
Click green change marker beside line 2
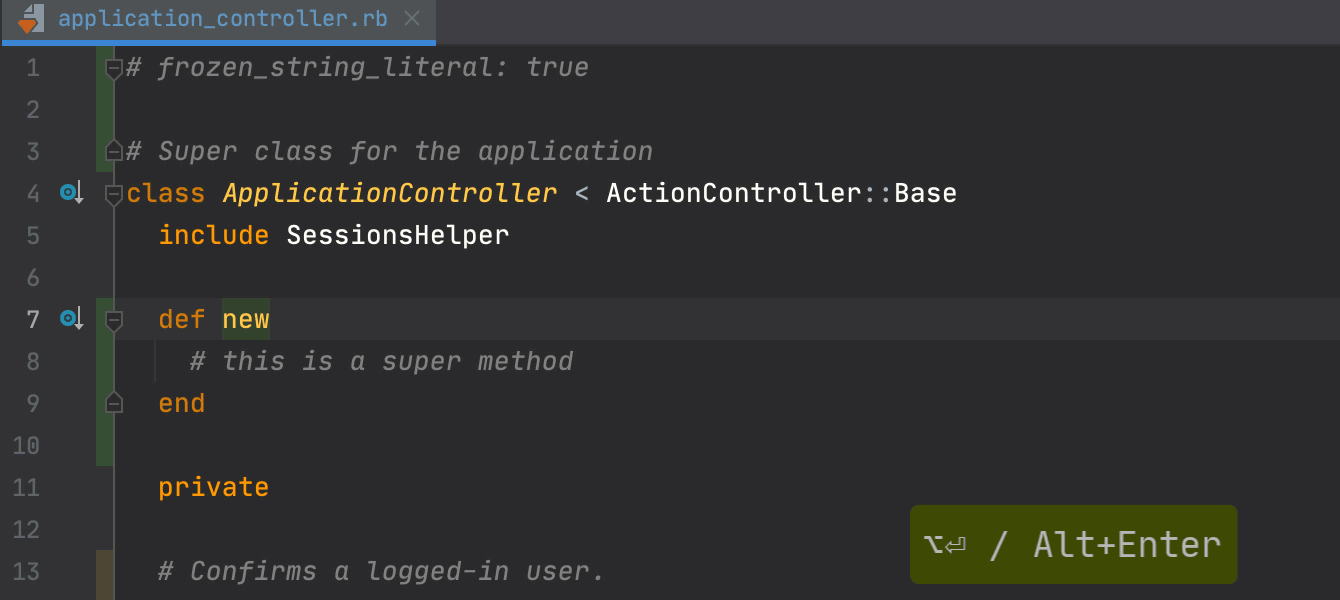point(104,109)
